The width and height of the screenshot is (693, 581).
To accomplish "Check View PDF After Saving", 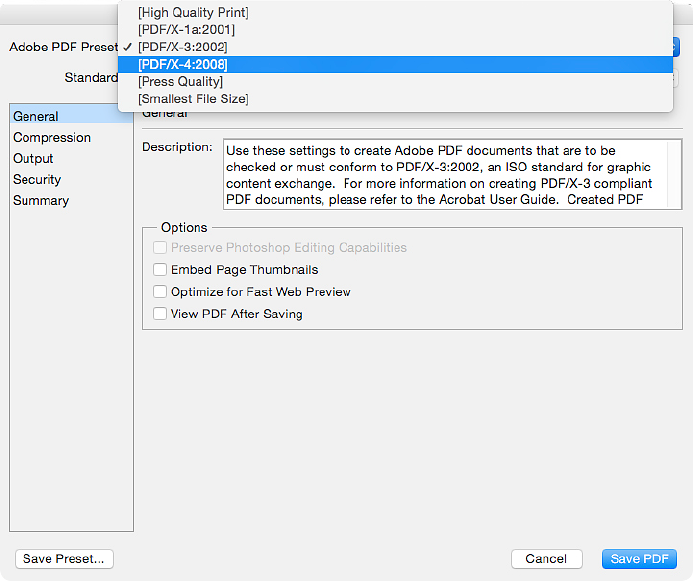I will 160,314.
